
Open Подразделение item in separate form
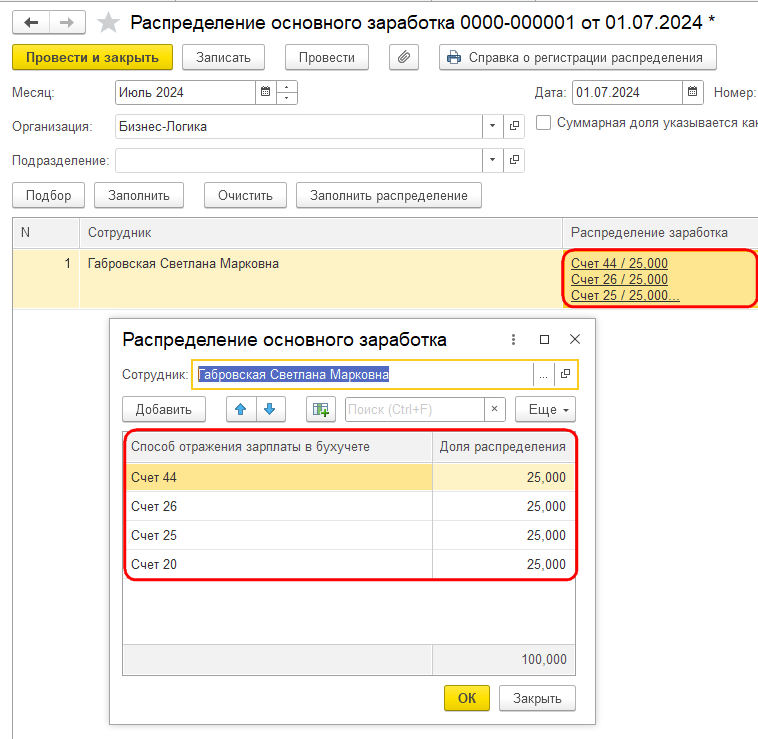(514, 160)
